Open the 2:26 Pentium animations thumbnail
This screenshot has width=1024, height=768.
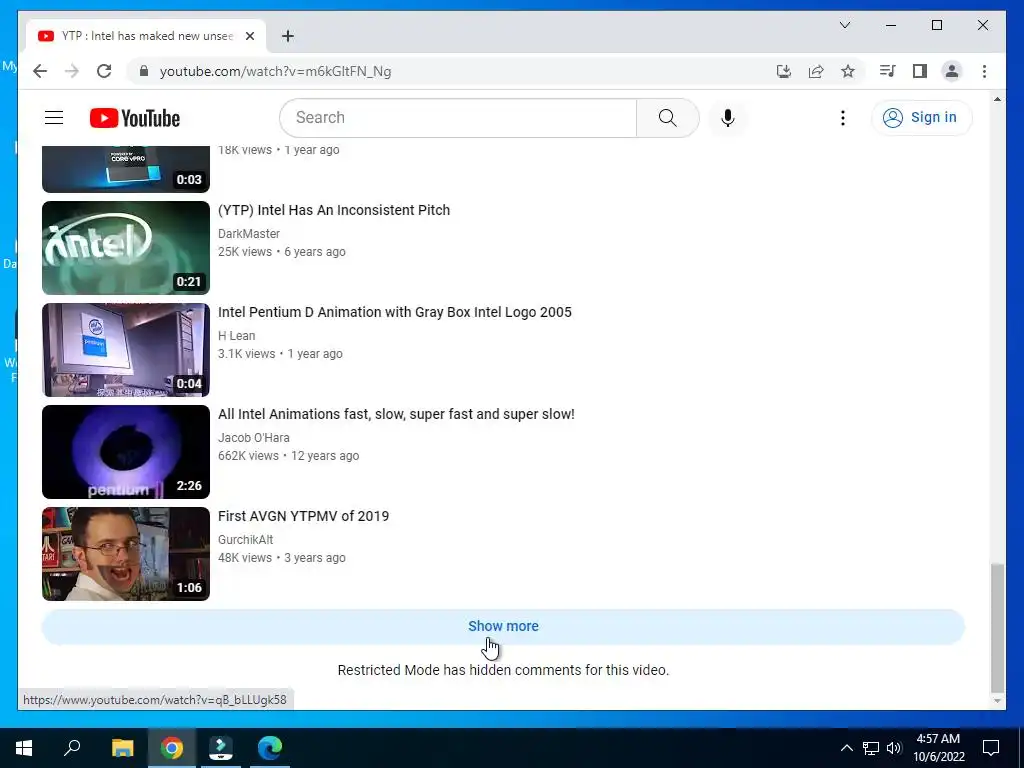(x=125, y=451)
